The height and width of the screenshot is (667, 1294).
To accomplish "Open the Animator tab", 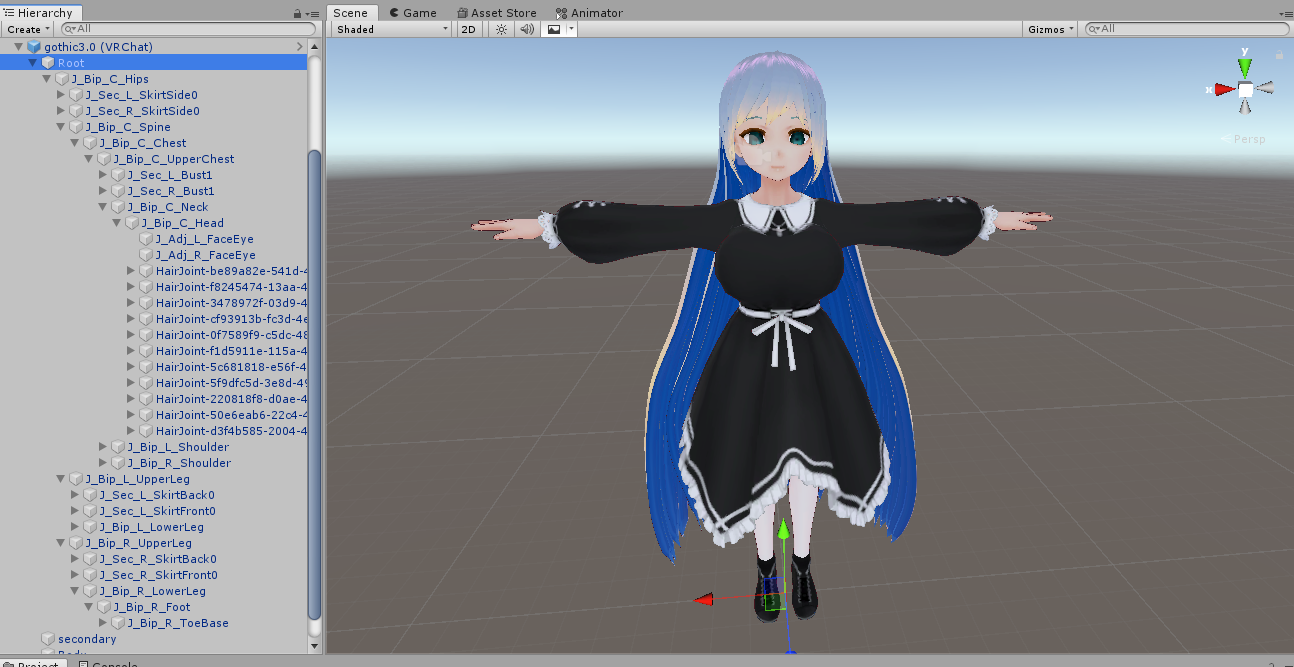I will (x=589, y=13).
